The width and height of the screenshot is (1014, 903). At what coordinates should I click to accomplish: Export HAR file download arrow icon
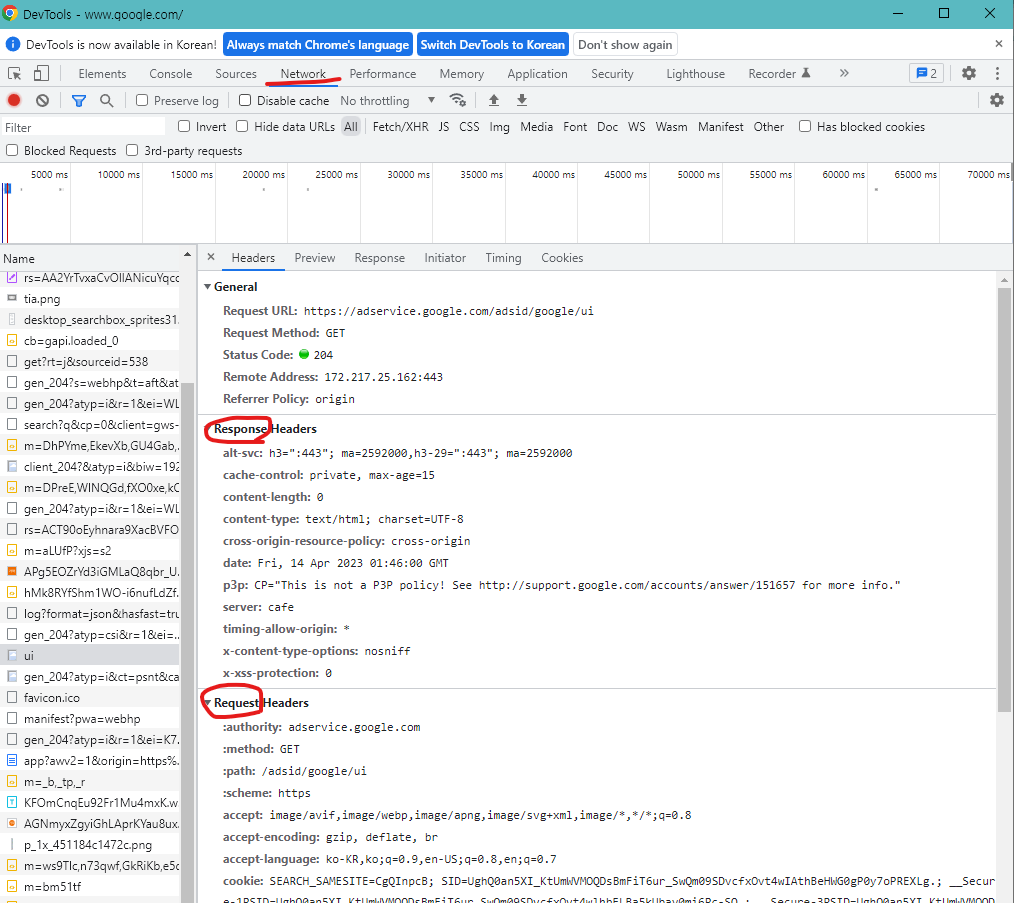pyautogui.click(x=522, y=100)
